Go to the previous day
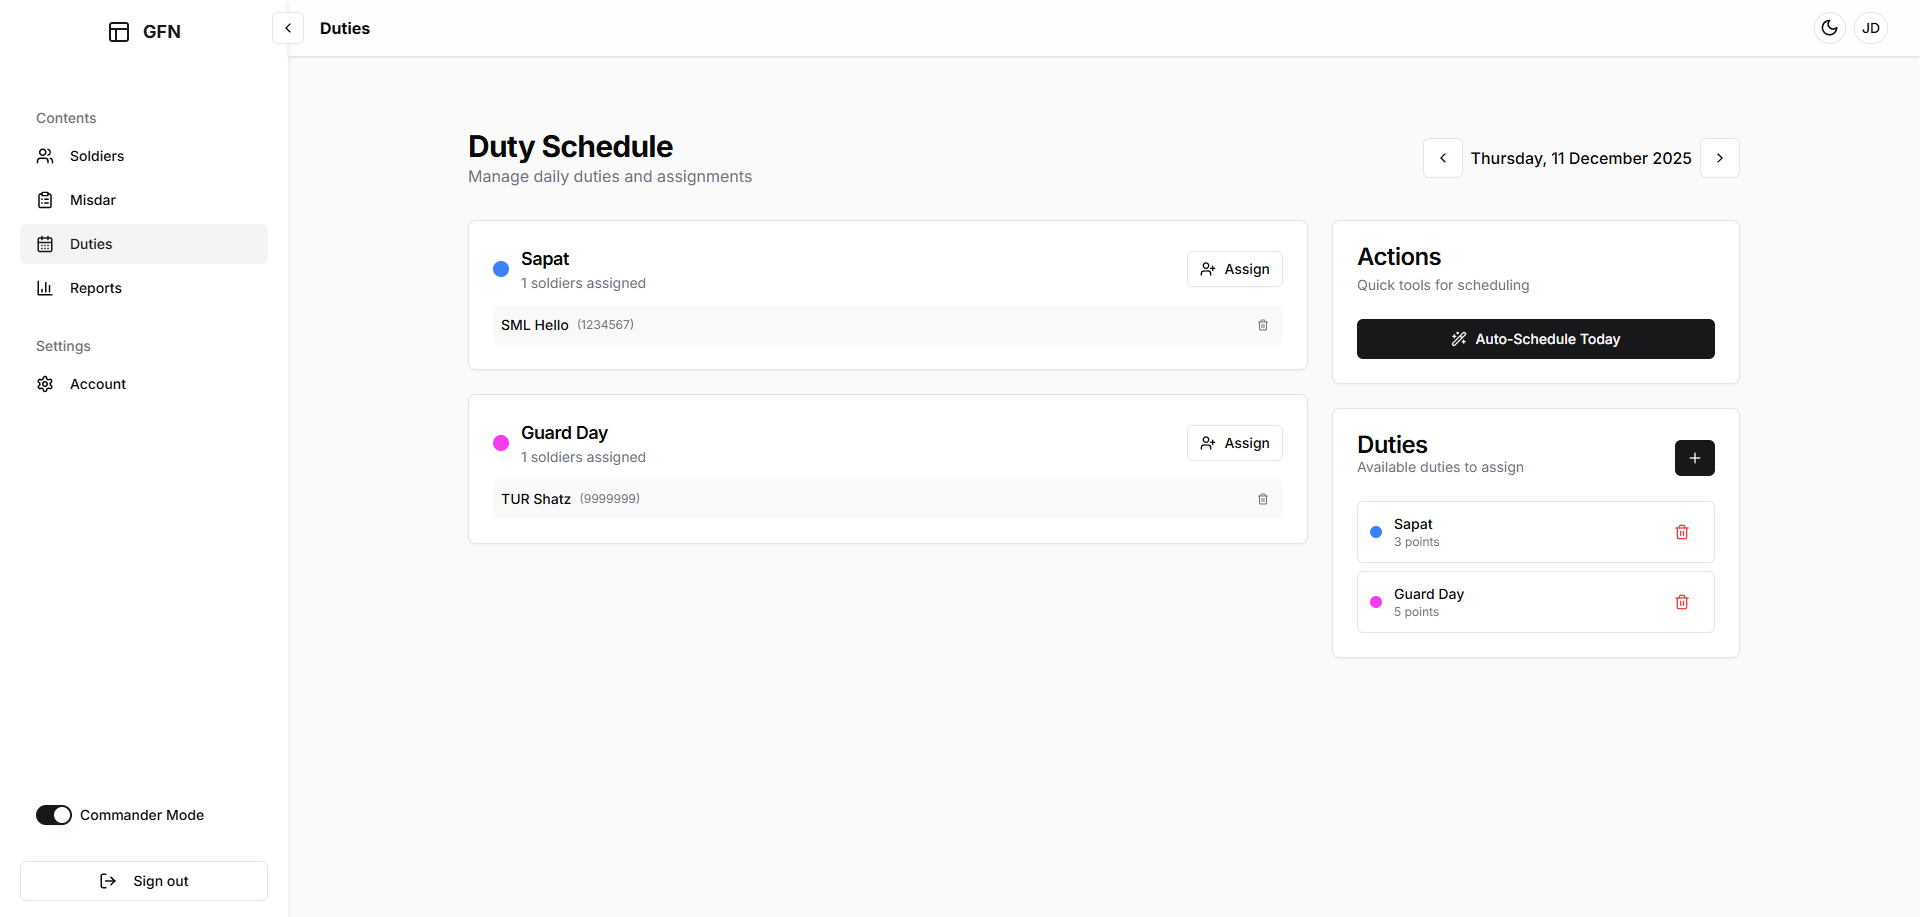The width and height of the screenshot is (1920, 917). pos(1443,158)
